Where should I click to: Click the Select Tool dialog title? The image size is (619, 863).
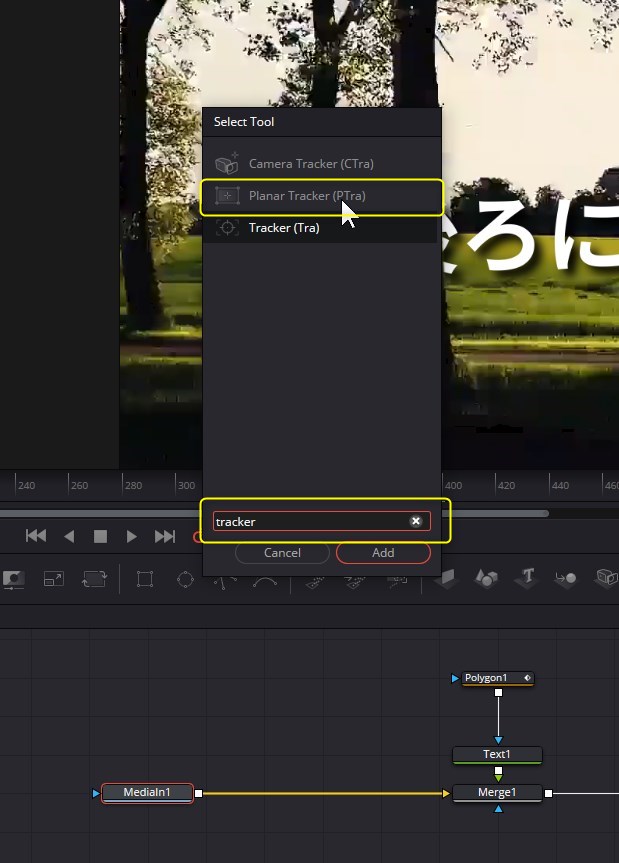[x=244, y=122]
